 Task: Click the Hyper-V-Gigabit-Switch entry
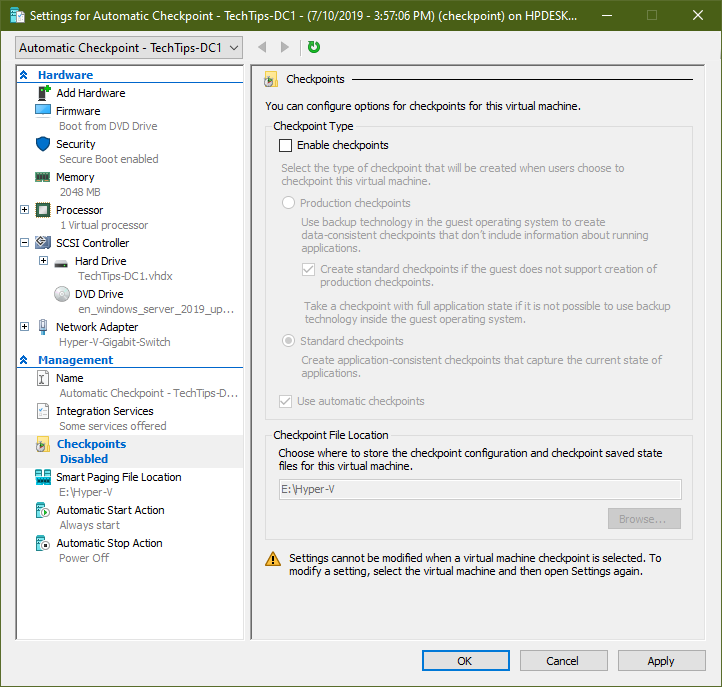(x=115, y=342)
